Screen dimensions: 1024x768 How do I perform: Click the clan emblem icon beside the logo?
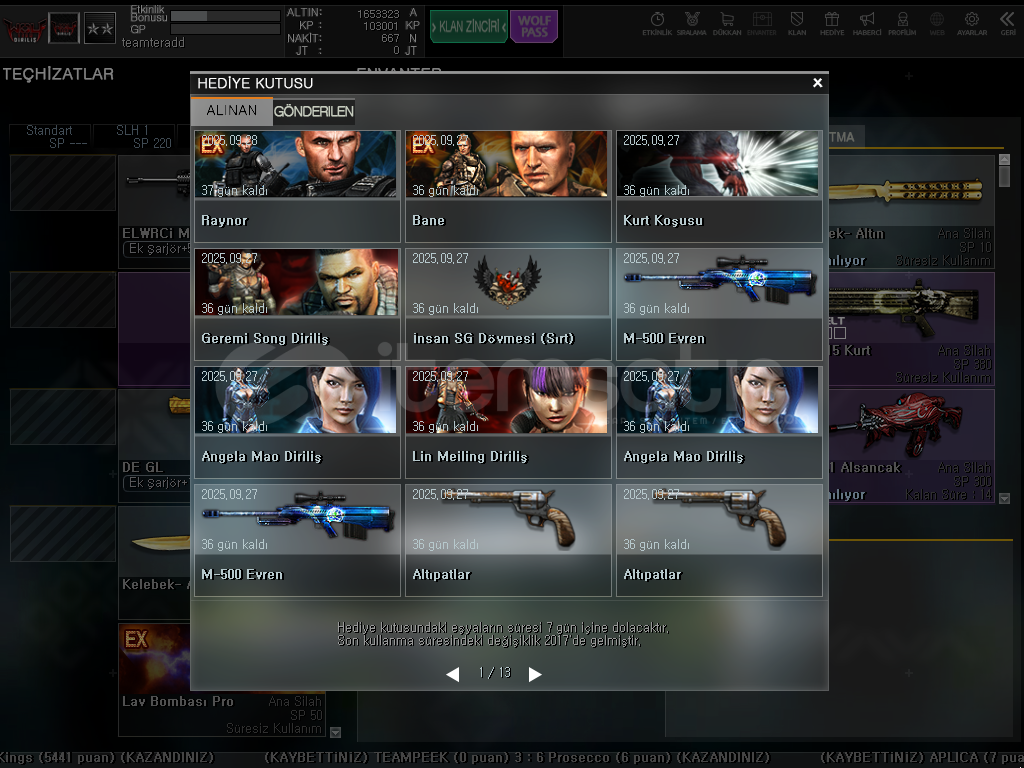[x=64, y=28]
